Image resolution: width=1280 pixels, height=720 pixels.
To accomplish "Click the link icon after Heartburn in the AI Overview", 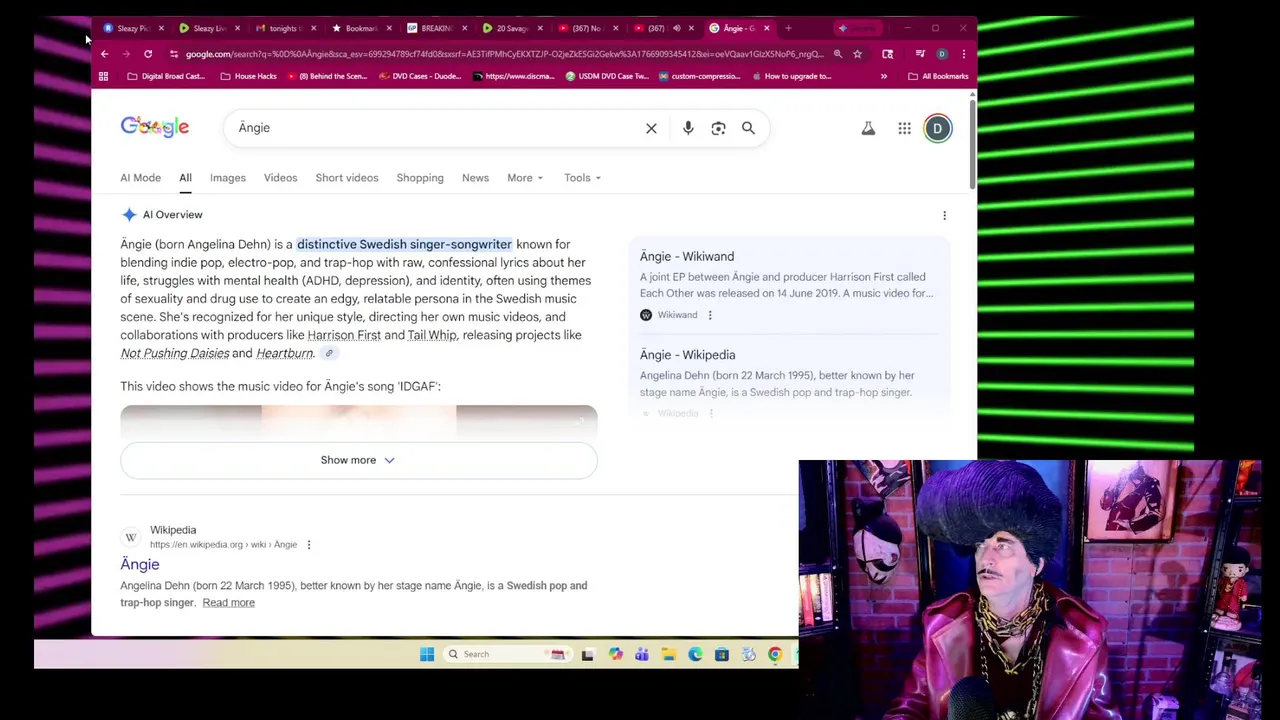I will point(329,353).
